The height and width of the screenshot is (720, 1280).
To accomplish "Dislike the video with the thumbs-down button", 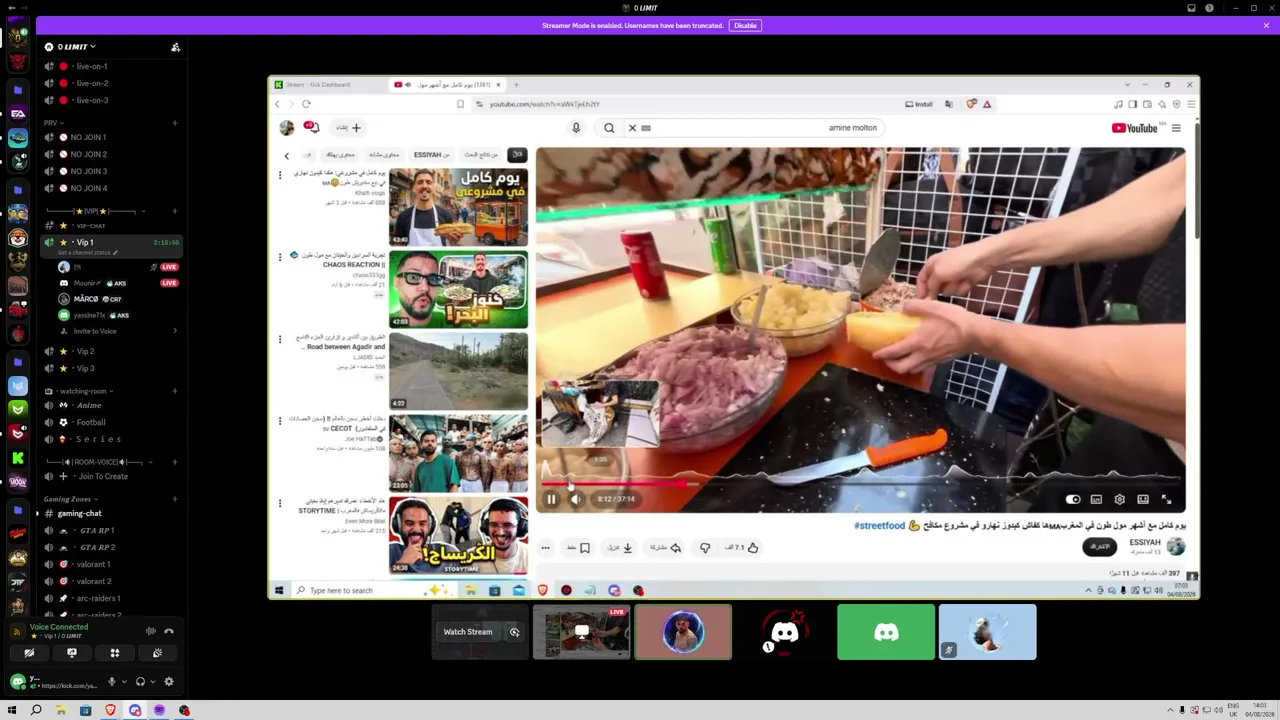I will pos(705,548).
